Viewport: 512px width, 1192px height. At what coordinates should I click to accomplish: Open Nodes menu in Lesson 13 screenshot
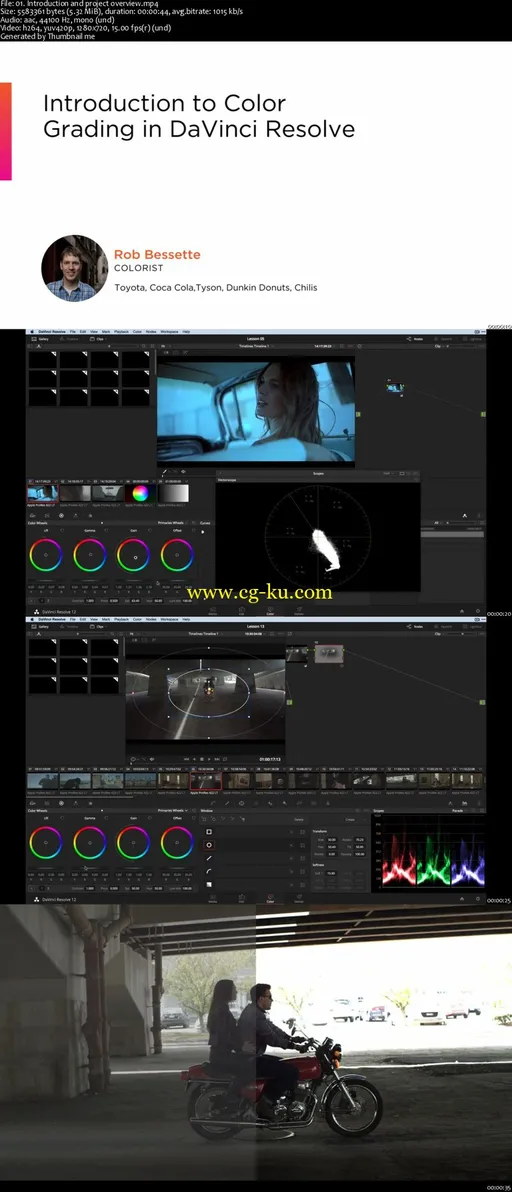tap(151, 619)
